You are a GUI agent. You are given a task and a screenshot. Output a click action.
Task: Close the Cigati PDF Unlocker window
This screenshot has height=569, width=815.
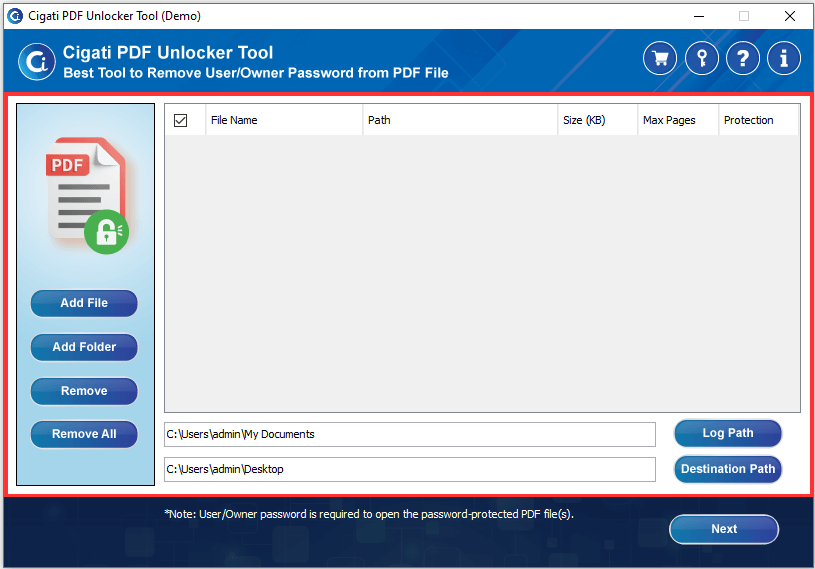pos(790,16)
